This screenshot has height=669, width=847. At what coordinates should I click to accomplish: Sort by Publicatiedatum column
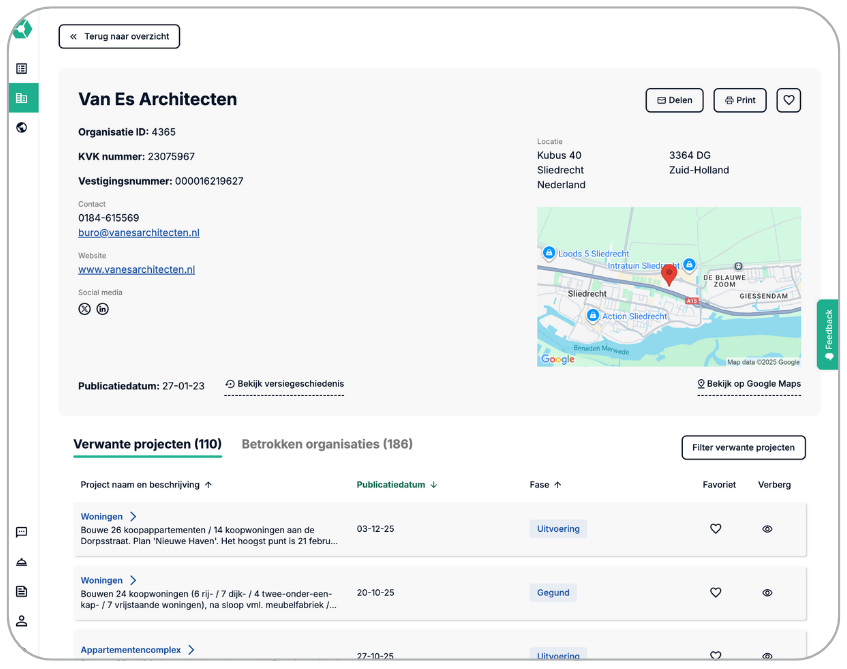click(x=396, y=485)
